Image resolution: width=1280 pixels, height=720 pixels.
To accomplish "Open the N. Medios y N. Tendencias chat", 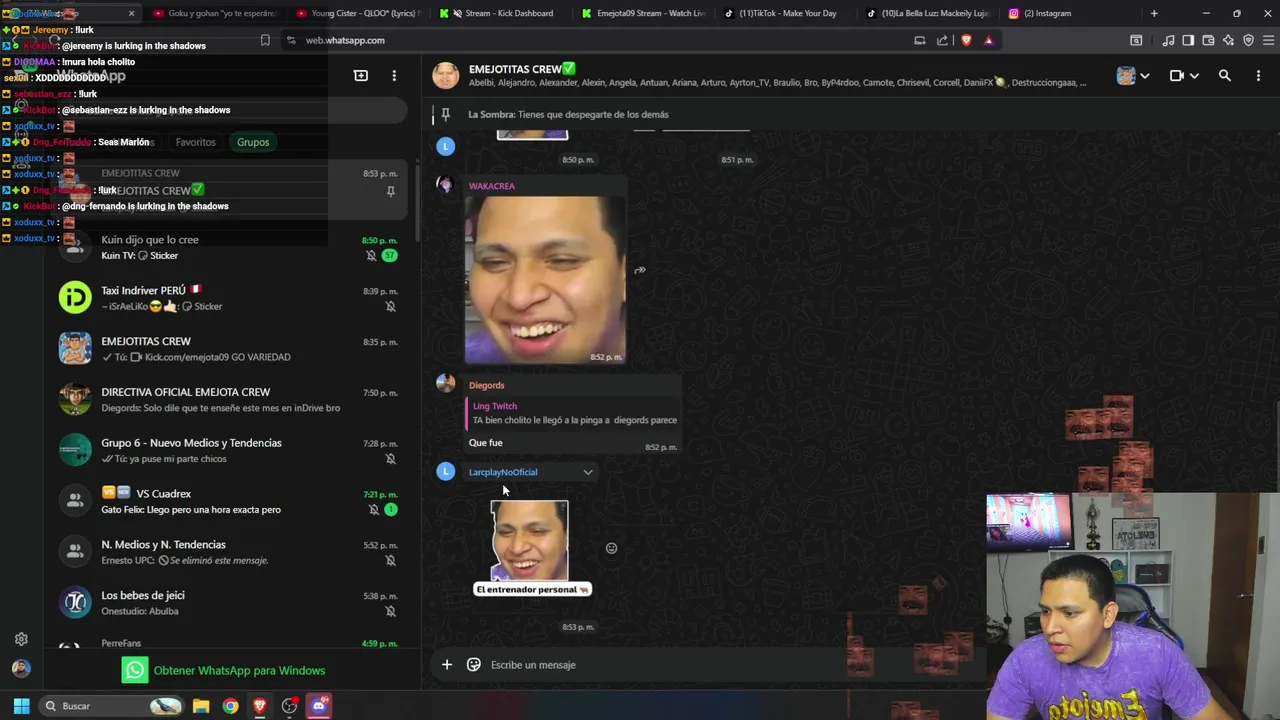I will (230, 552).
